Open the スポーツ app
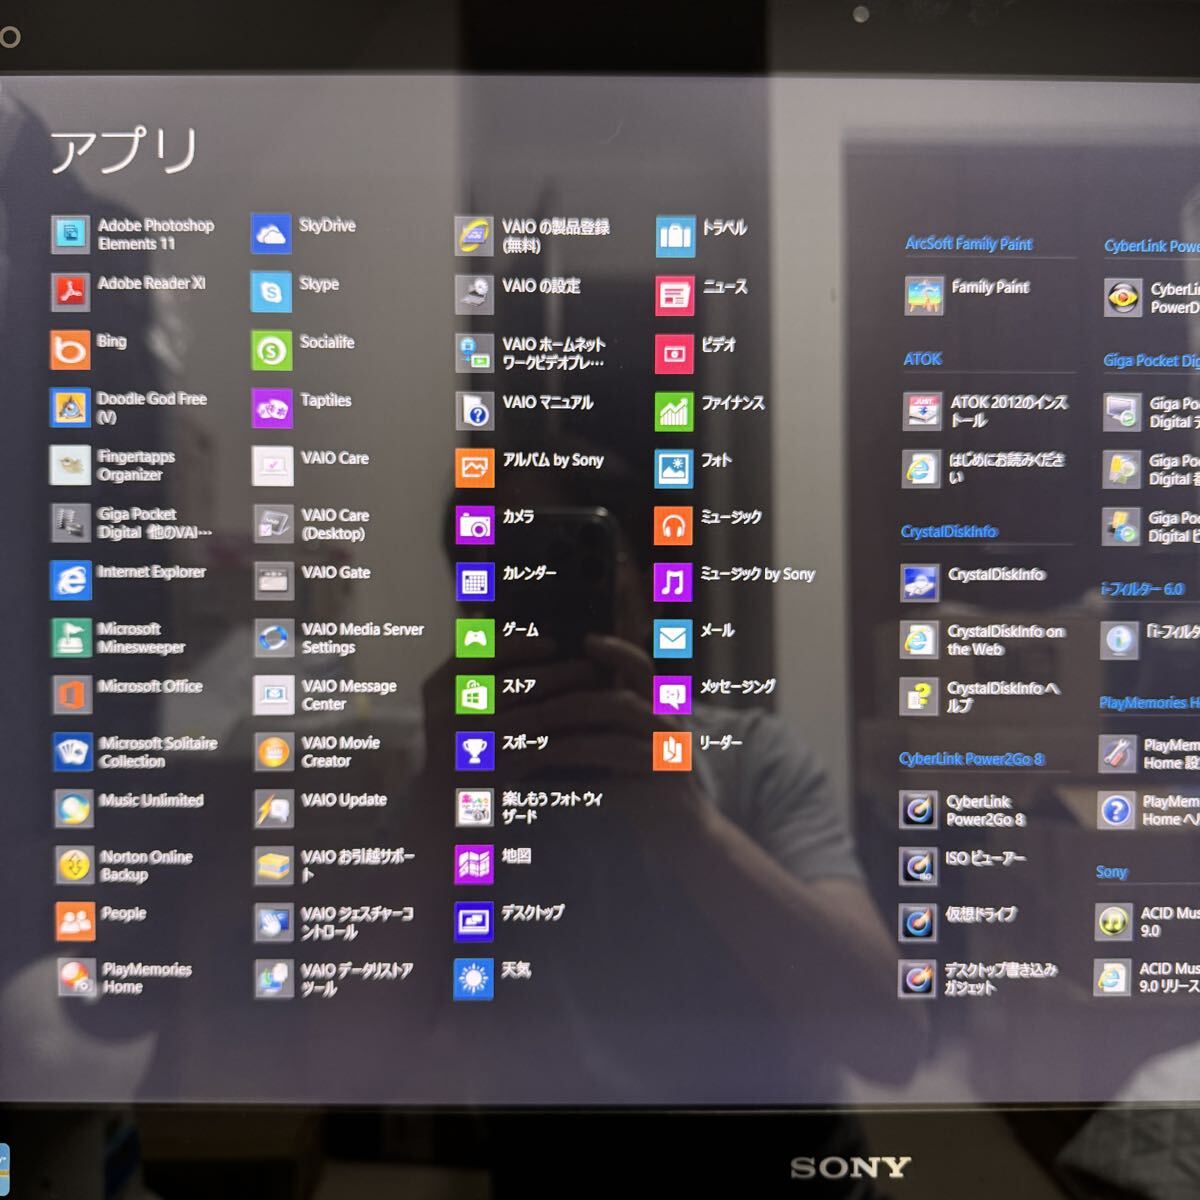1200x1200 pixels. (502, 751)
